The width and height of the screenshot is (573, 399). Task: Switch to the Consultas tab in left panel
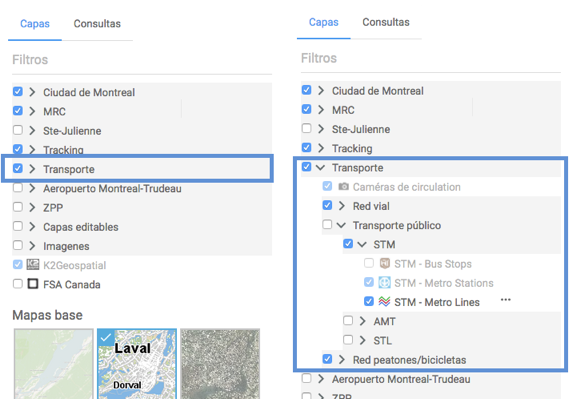point(97,24)
